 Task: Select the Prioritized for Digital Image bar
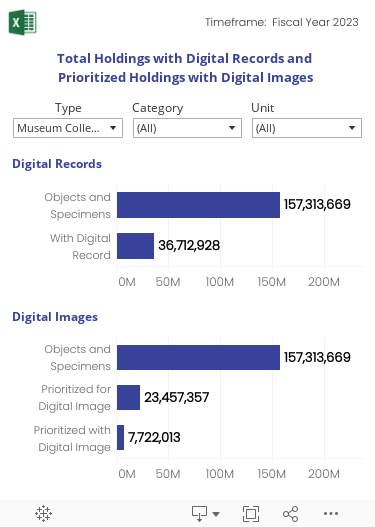point(128,398)
